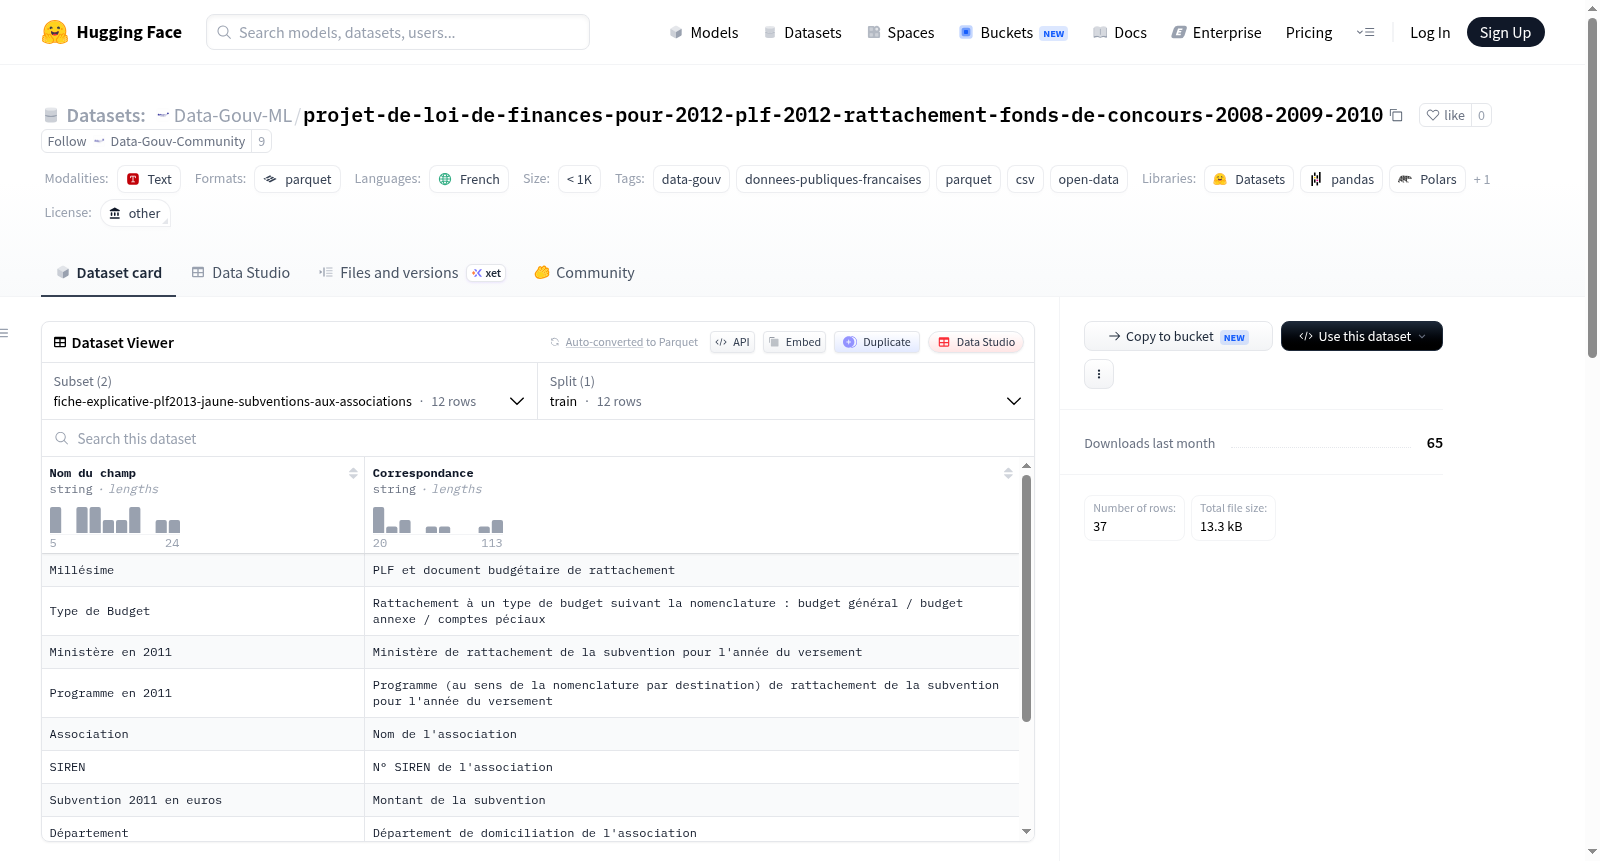Open the pandas library tag

coord(1341,179)
